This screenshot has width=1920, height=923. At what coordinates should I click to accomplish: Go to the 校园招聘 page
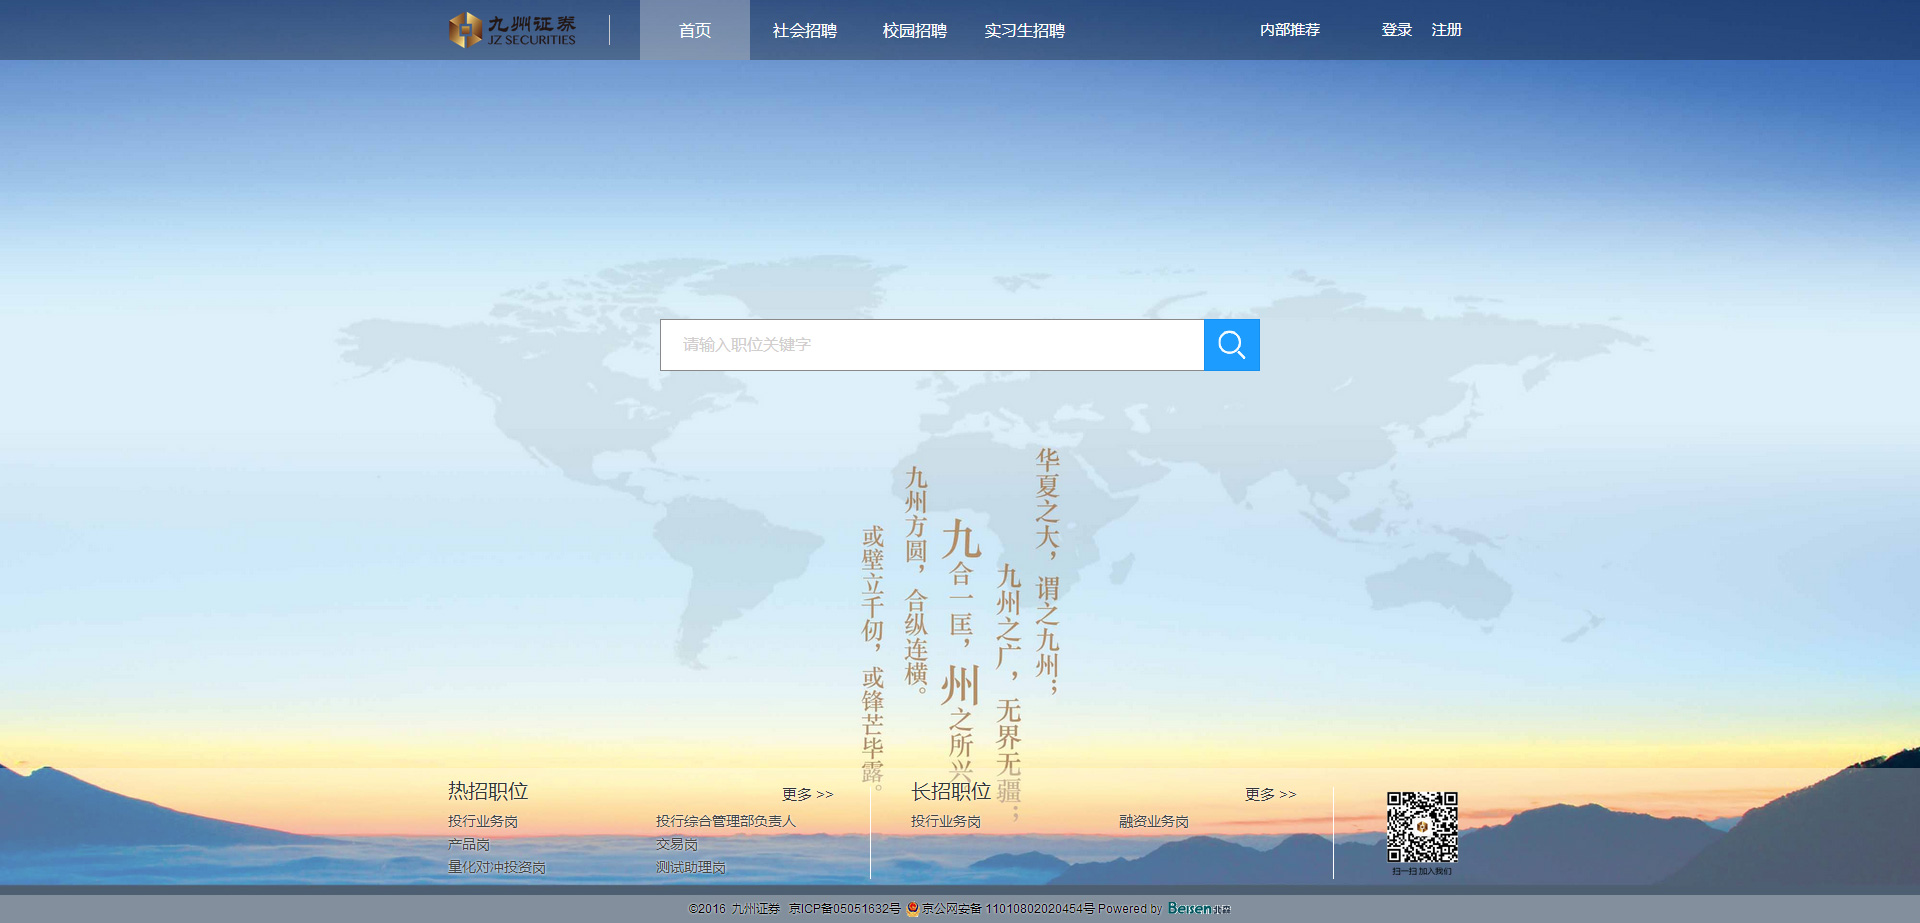(914, 30)
